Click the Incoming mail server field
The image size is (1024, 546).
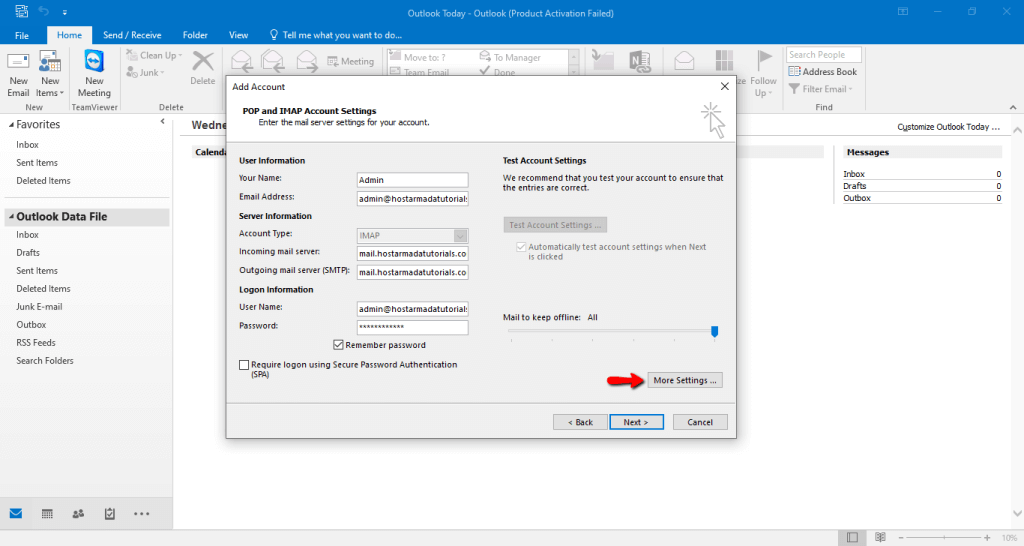pos(412,253)
